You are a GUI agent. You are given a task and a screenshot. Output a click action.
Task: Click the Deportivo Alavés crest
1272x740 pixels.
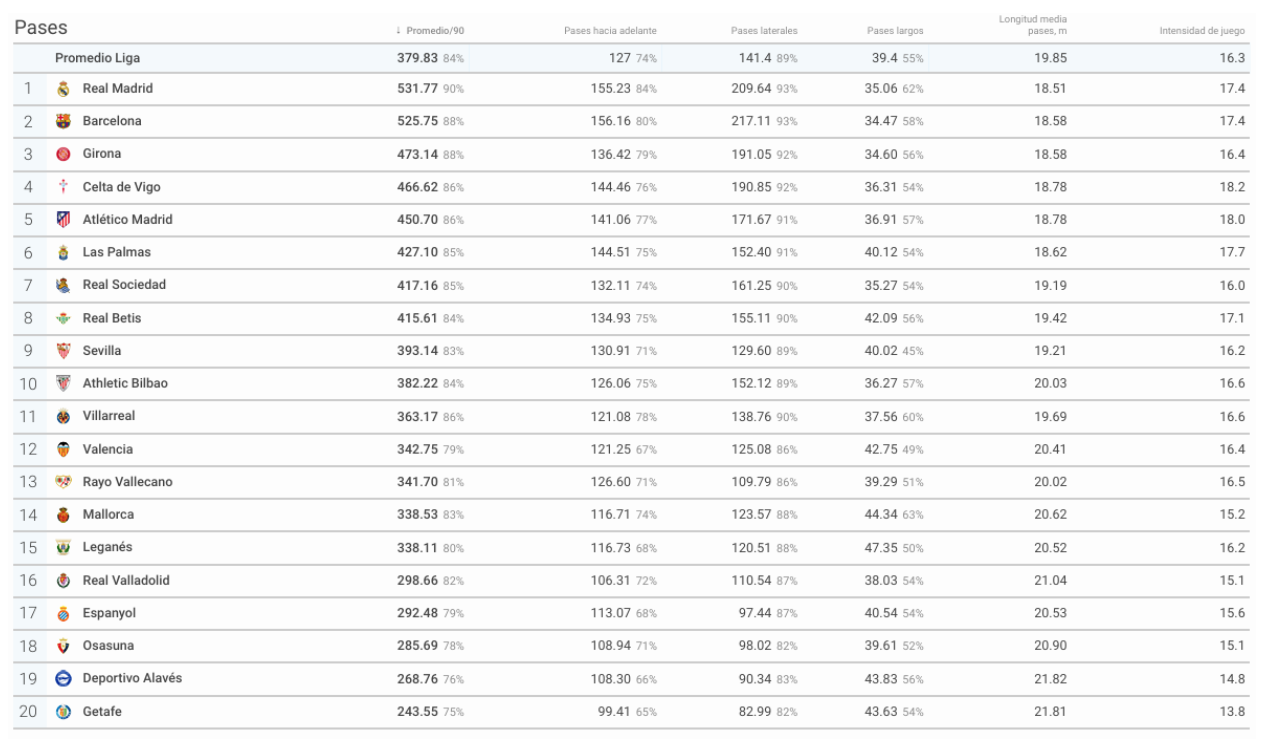[x=63, y=678]
